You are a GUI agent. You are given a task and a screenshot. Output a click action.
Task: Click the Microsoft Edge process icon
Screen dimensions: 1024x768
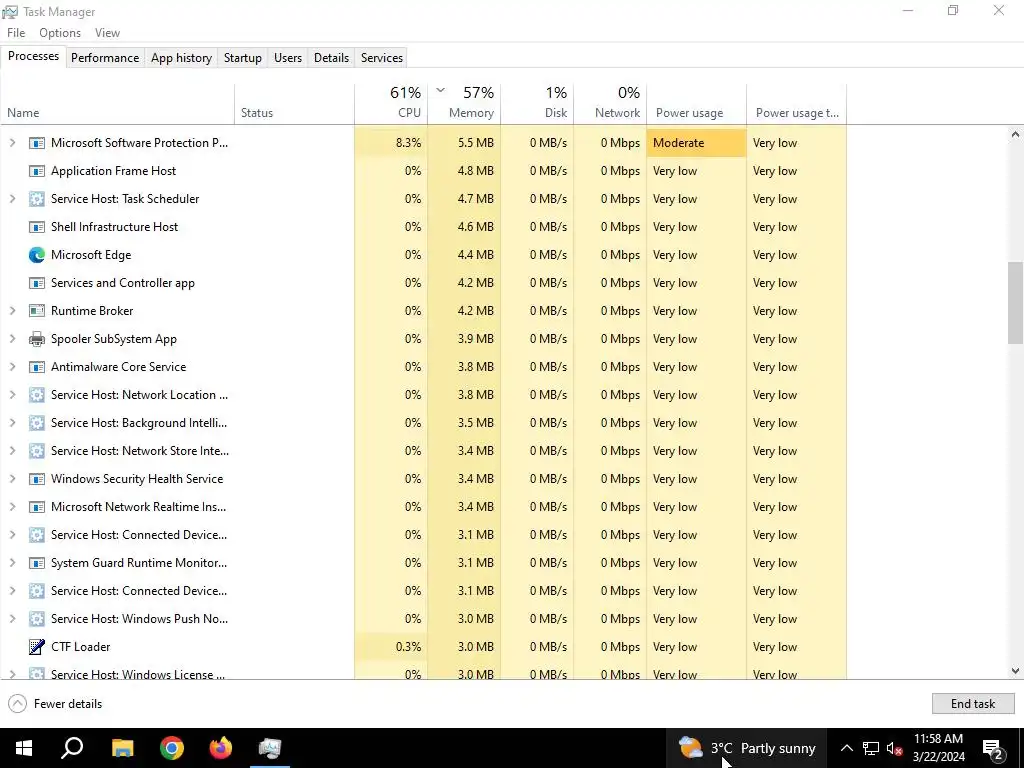[37, 255]
